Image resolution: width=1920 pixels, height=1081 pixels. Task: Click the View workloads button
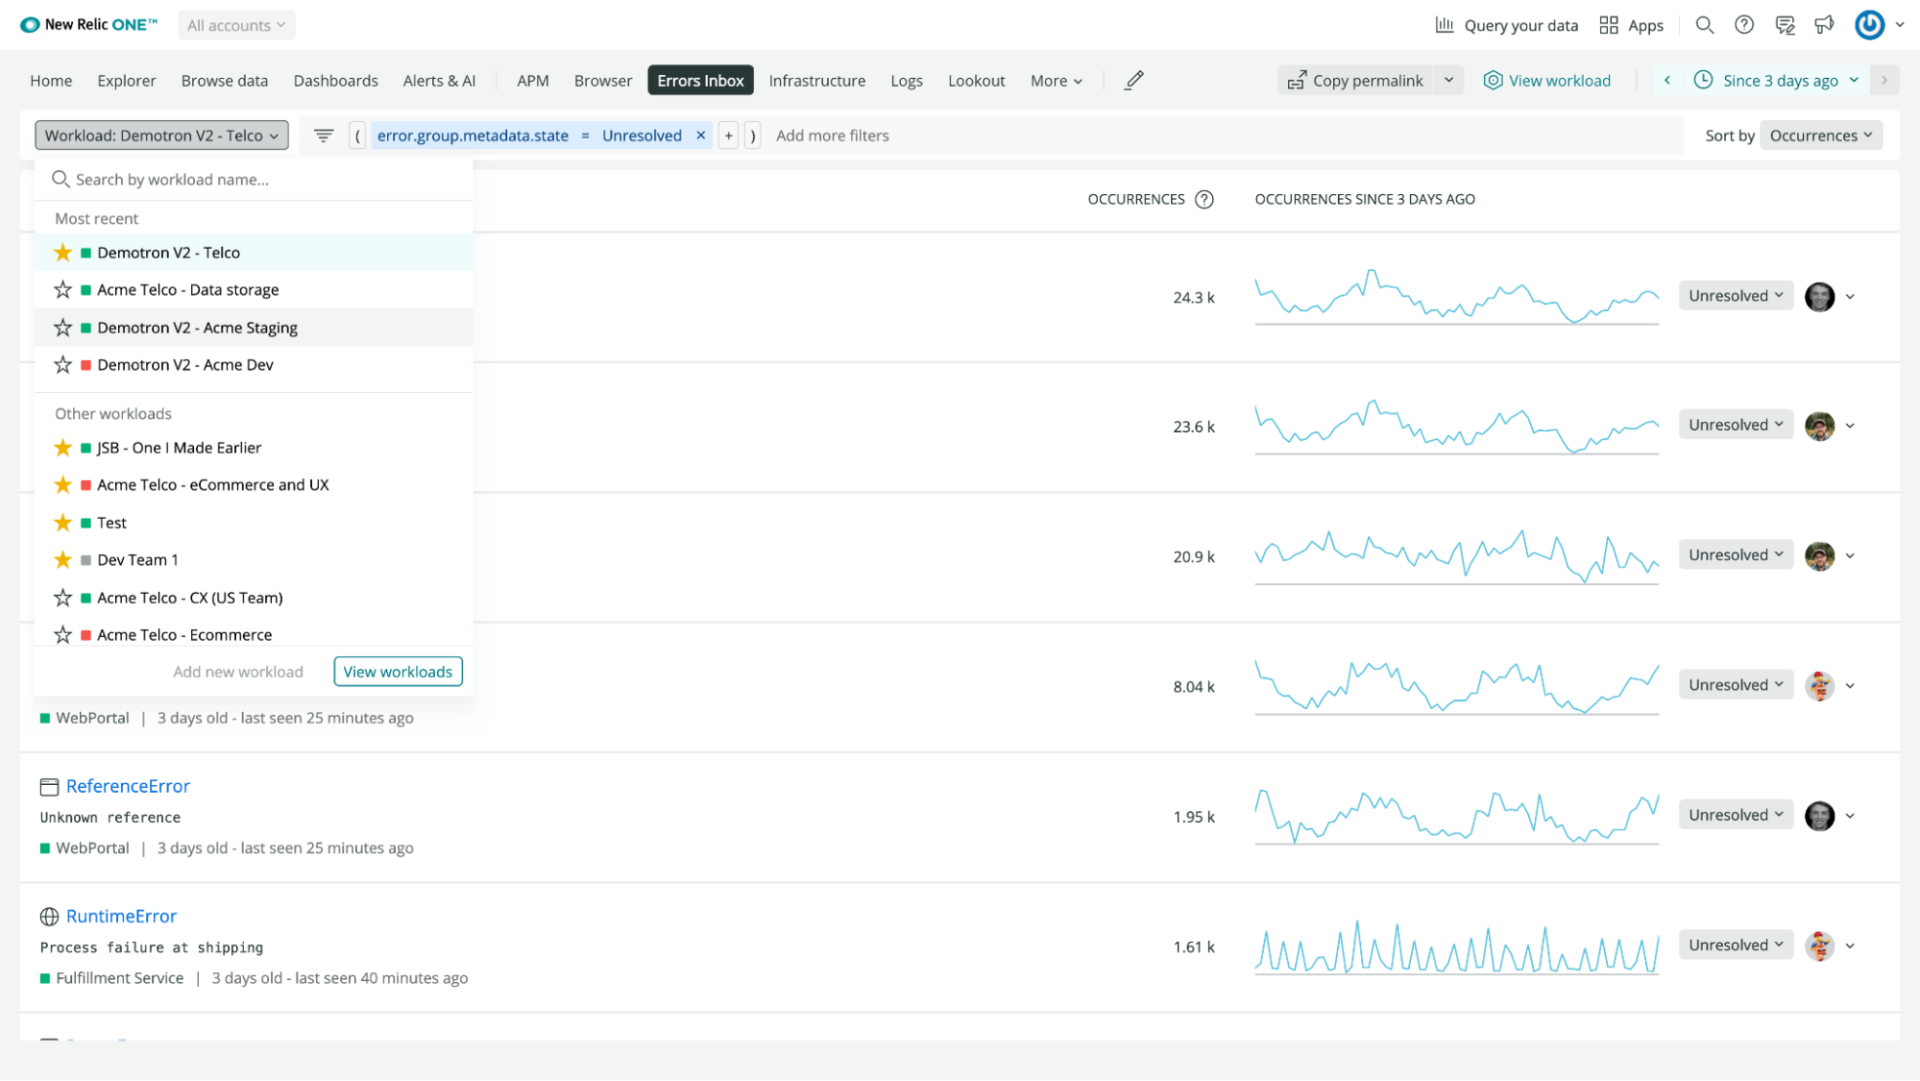coord(397,671)
